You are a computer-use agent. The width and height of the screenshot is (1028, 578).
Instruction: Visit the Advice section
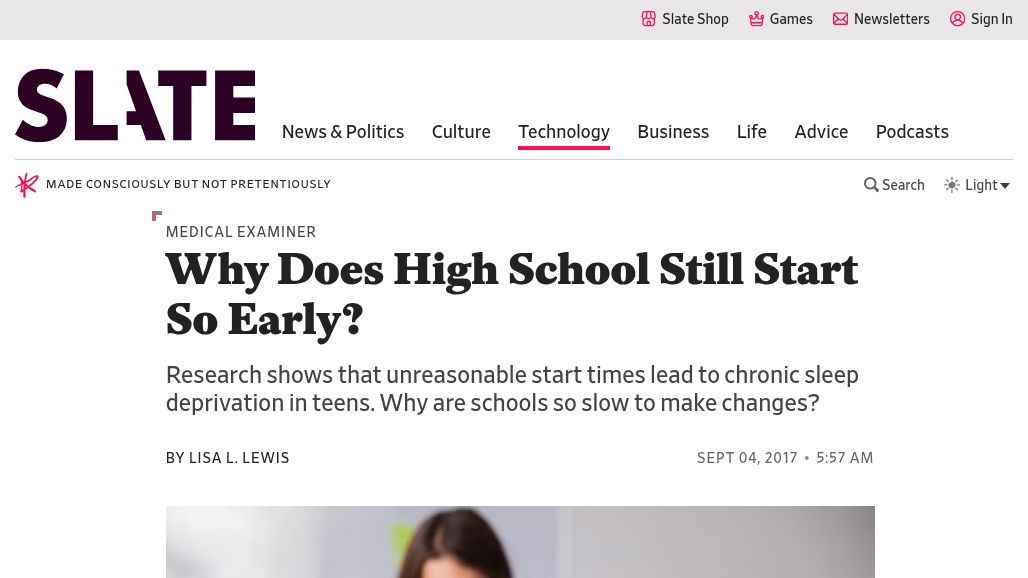[821, 132]
